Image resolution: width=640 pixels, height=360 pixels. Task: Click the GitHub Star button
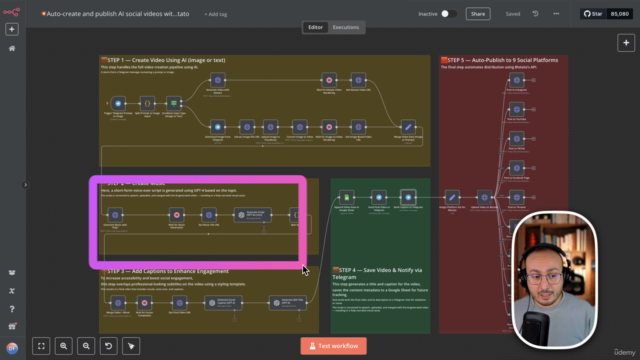coord(593,14)
